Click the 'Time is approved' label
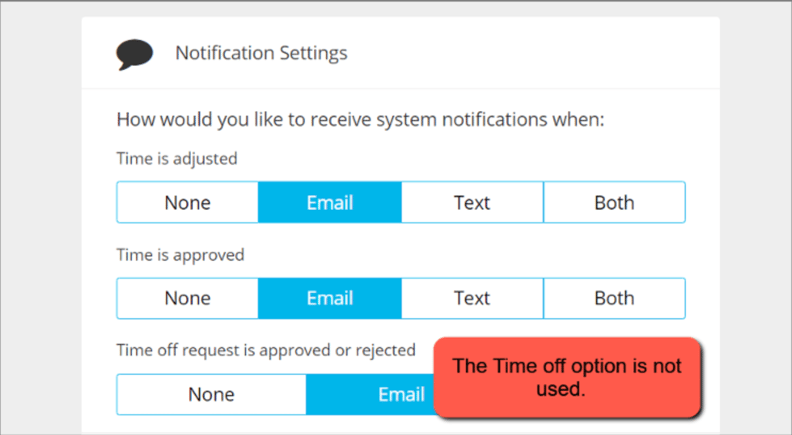The image size is (792, 435). [180, 255]
